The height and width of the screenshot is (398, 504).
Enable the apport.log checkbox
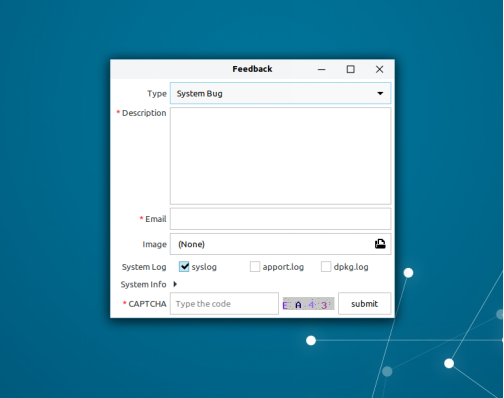coord(255,267)
